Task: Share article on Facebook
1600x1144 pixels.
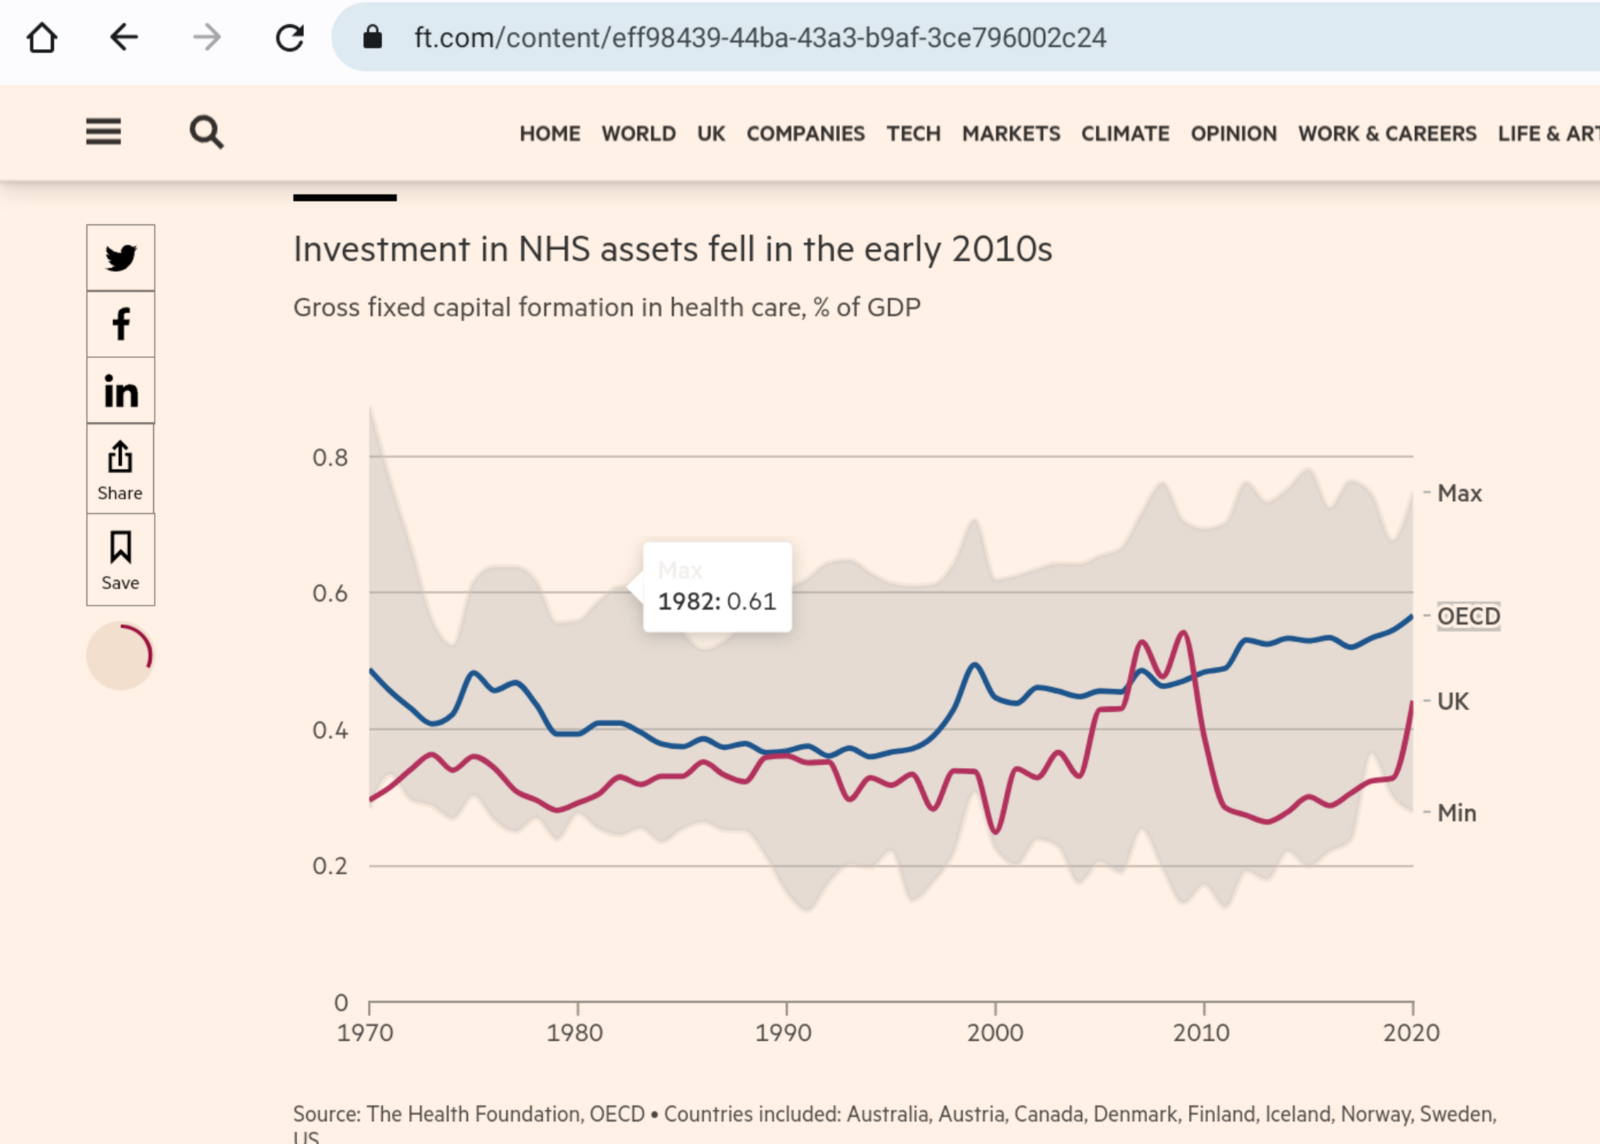Action: pyautogui.click(x=121, y=324)
